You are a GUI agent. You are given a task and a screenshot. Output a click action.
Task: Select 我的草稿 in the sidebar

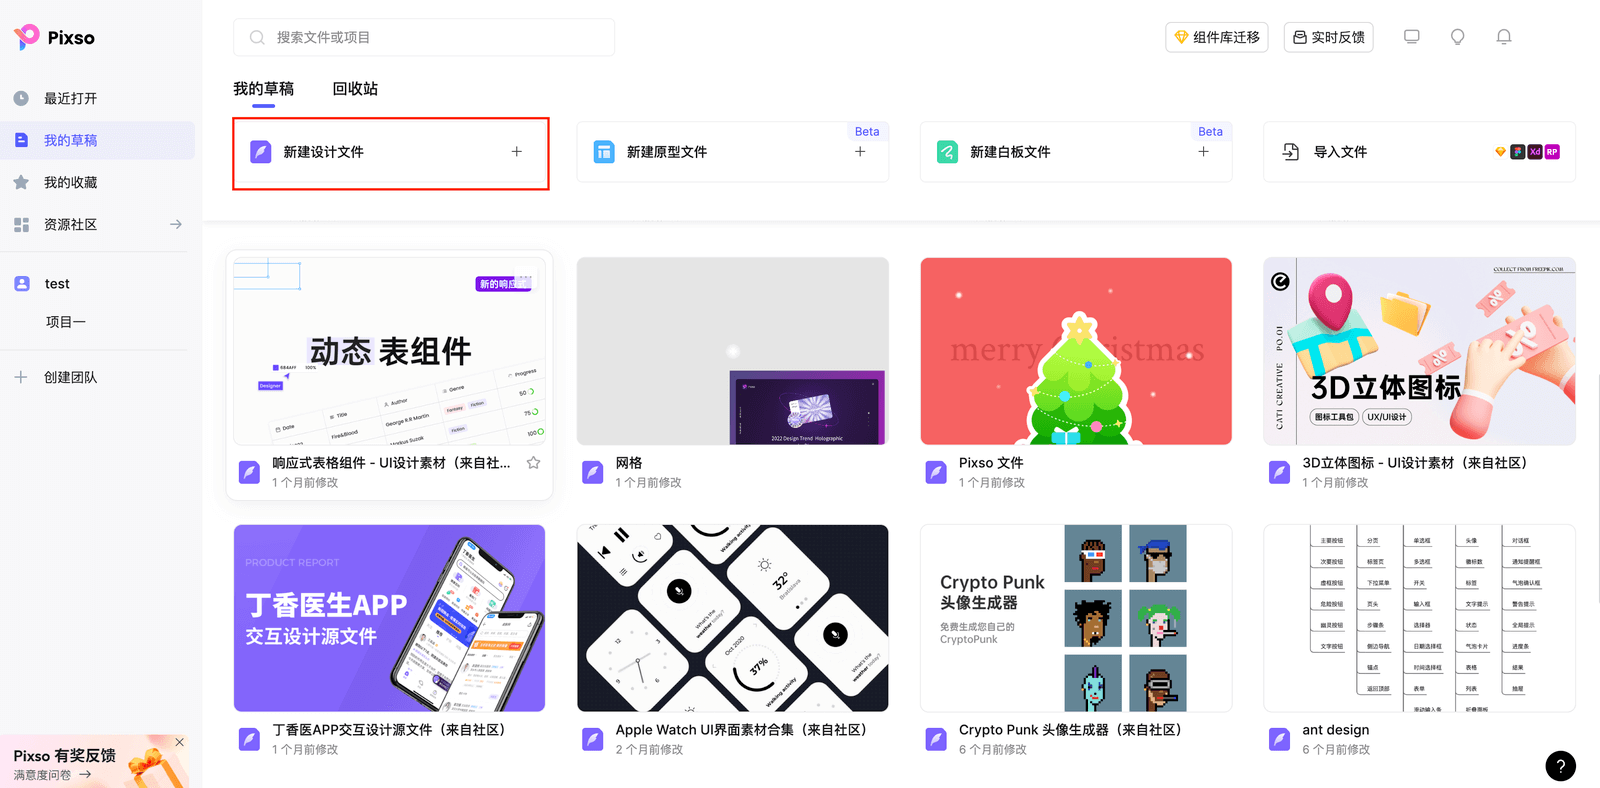97,140
